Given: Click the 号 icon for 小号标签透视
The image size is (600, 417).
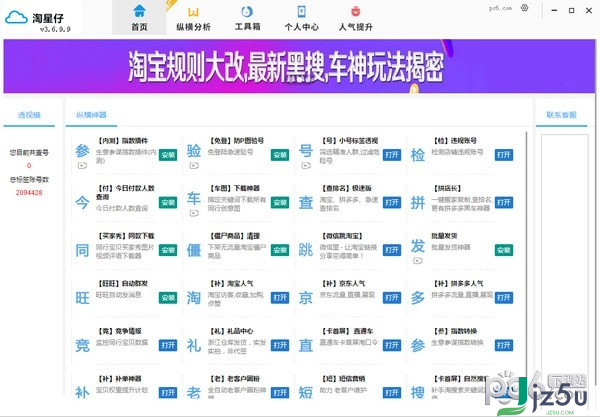Looking at the screenshot, I should click(x=306, y=150).
